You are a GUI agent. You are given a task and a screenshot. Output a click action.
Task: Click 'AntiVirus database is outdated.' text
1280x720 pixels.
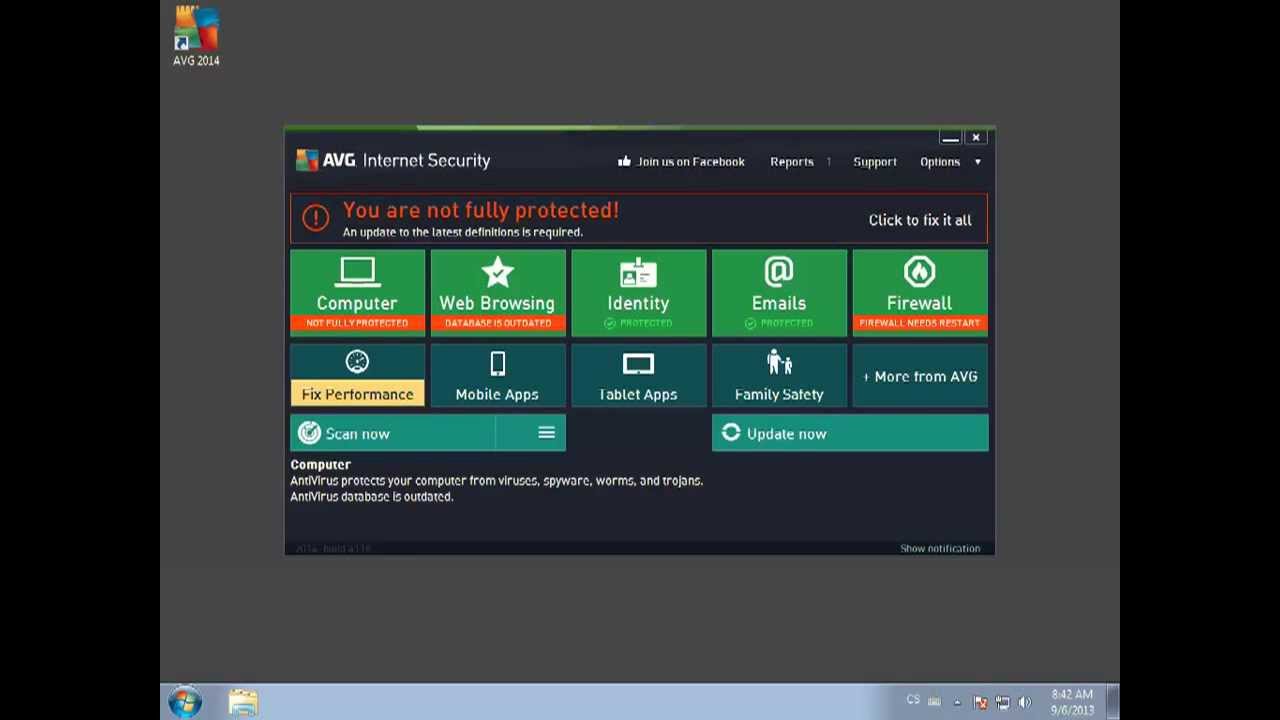click(x=372, y=496)
